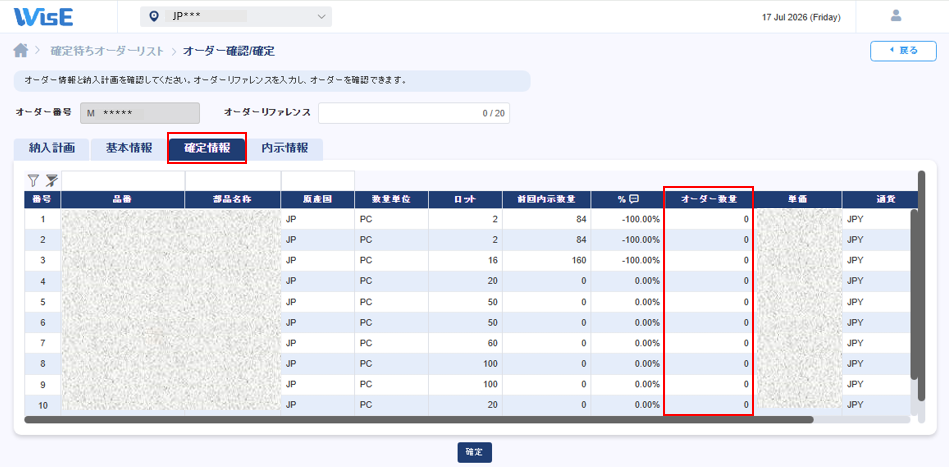Open the 基本情報 tab
This screenshot has height=467, width=949.
129,149
